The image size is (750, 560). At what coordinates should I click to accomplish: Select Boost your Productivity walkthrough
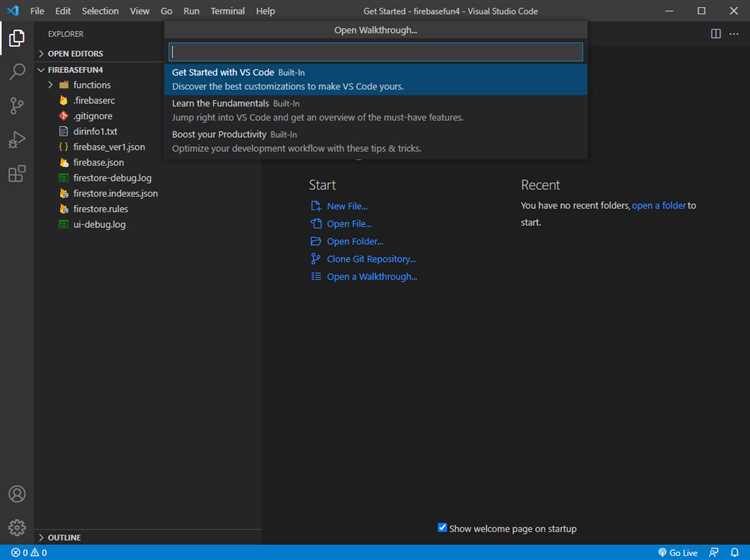click(x=376, y=142)
